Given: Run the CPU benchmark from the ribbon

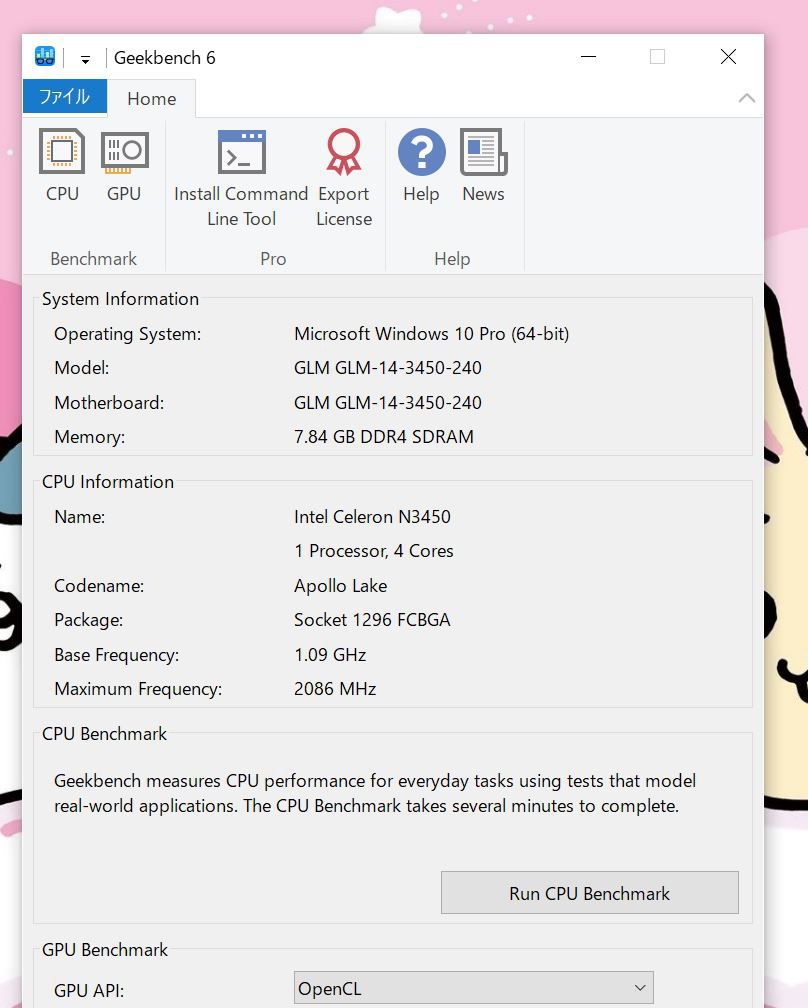Looking at the screenshot, I should 62,166.
